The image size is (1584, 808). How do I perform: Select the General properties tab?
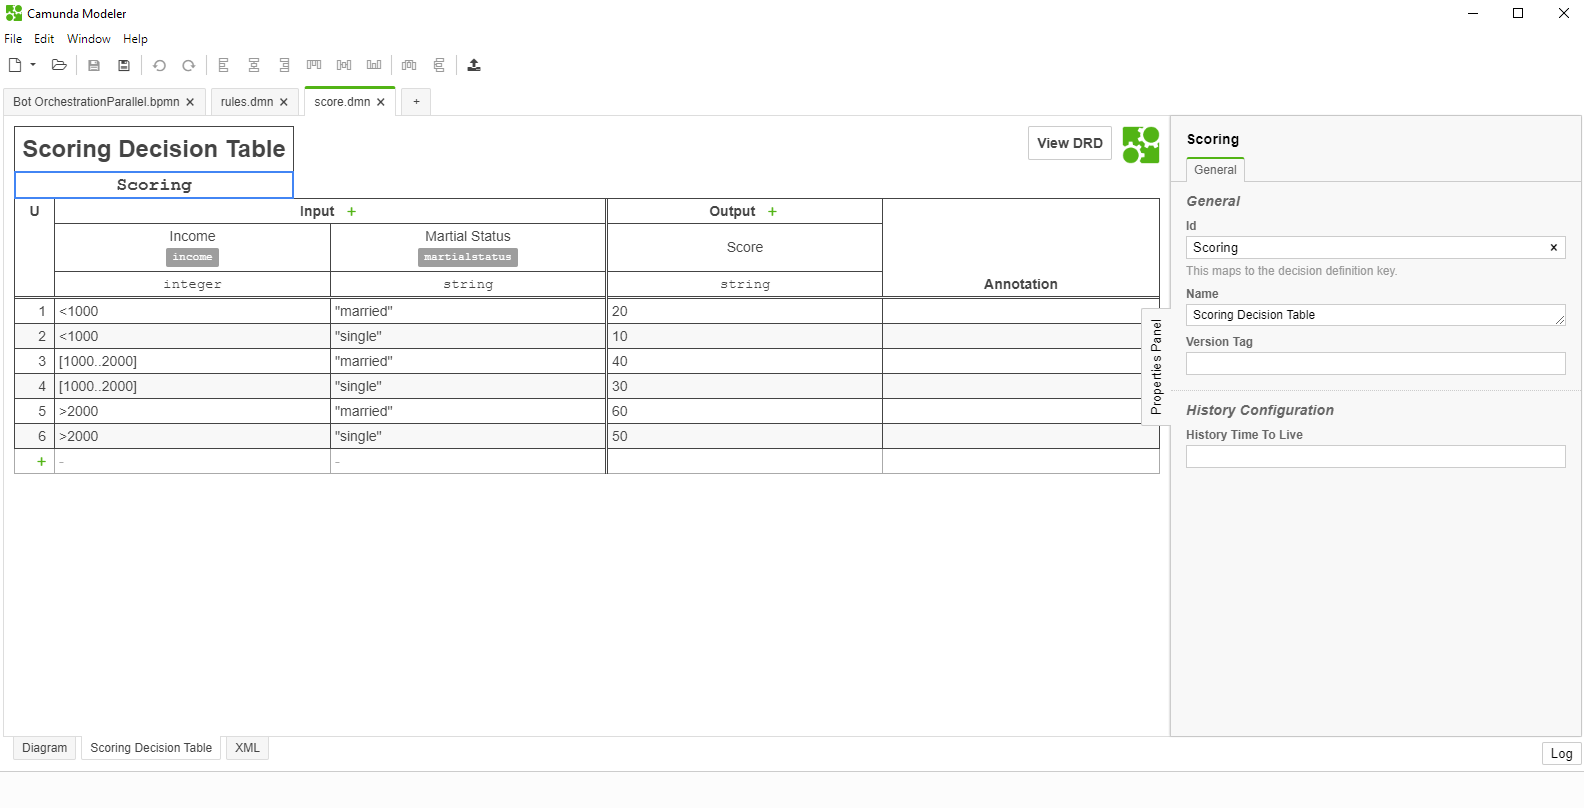pyautogui.click(x=1215, y=170)
